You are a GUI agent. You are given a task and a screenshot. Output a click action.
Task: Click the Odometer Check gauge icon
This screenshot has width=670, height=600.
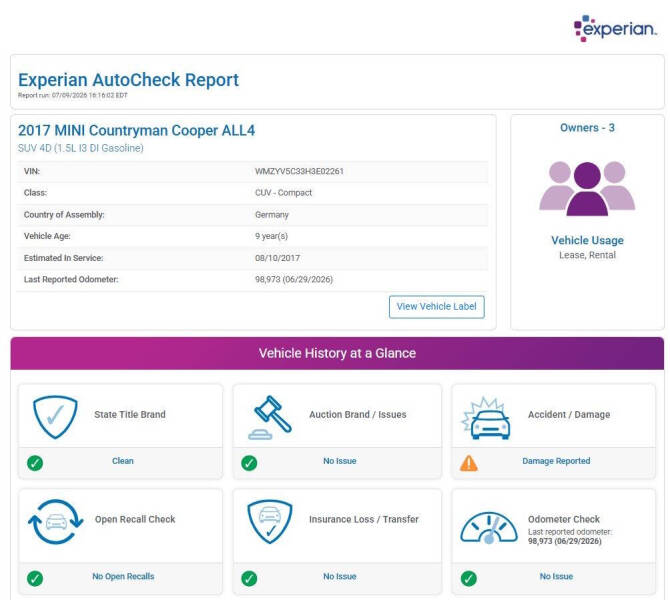click(489, 528)
